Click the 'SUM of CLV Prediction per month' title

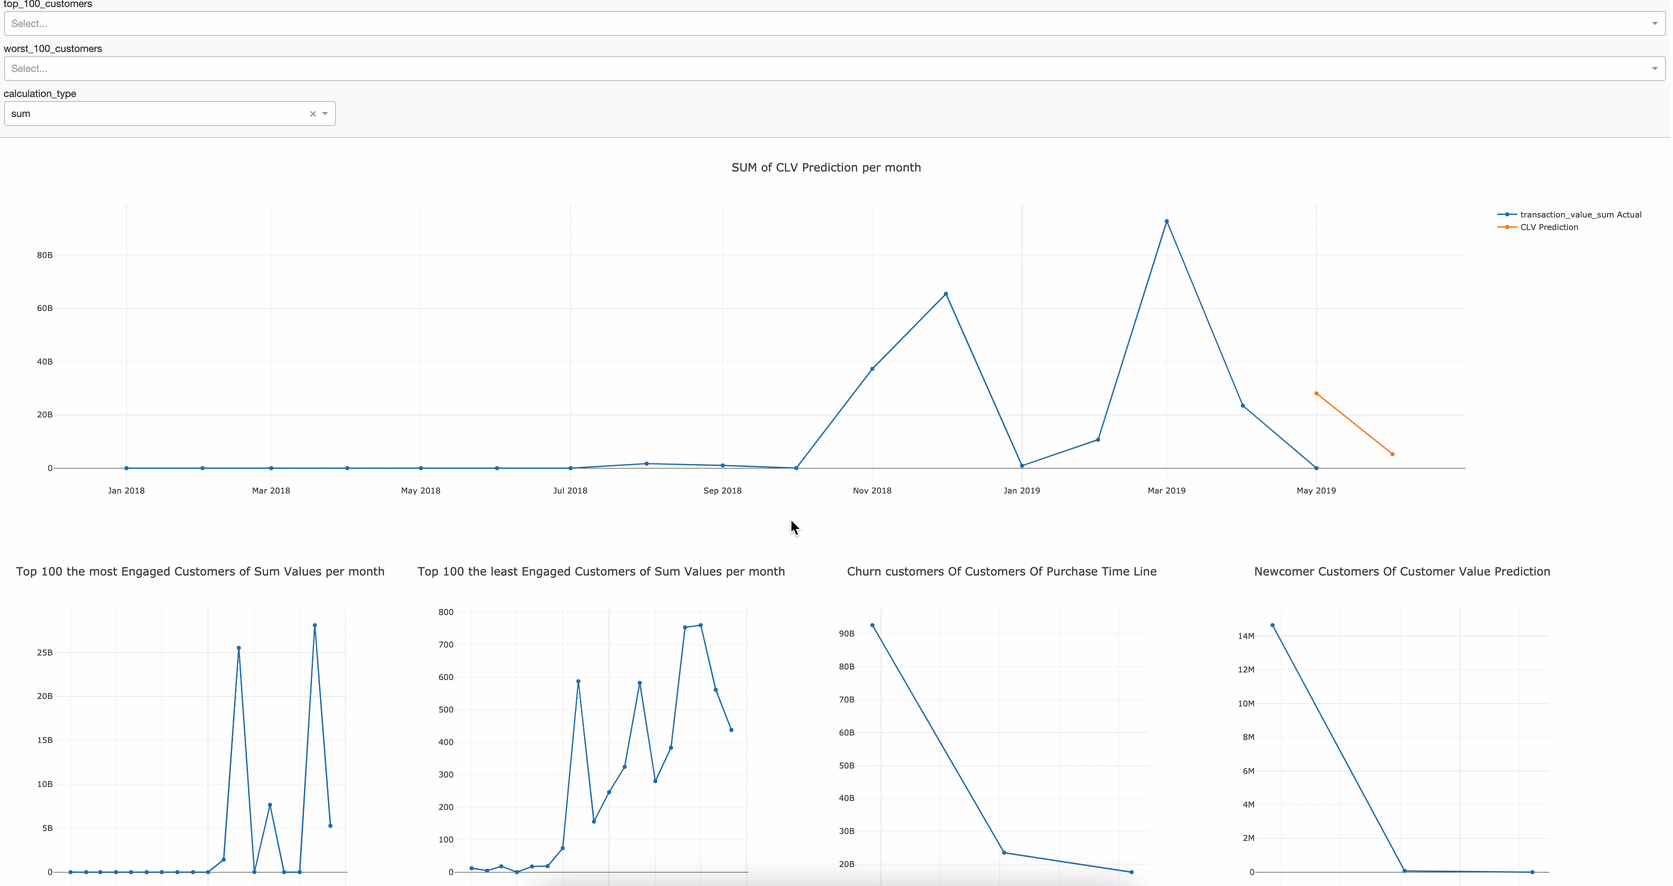point(825,168)
